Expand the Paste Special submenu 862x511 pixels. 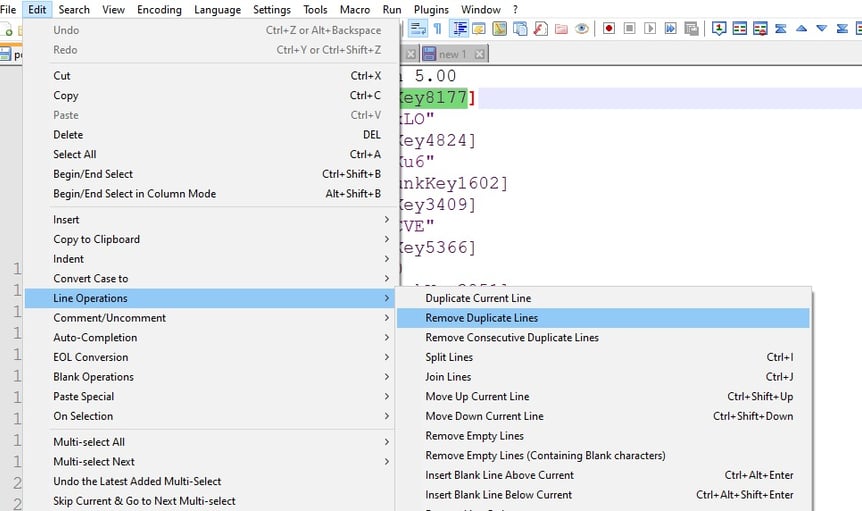click(210, 397)
